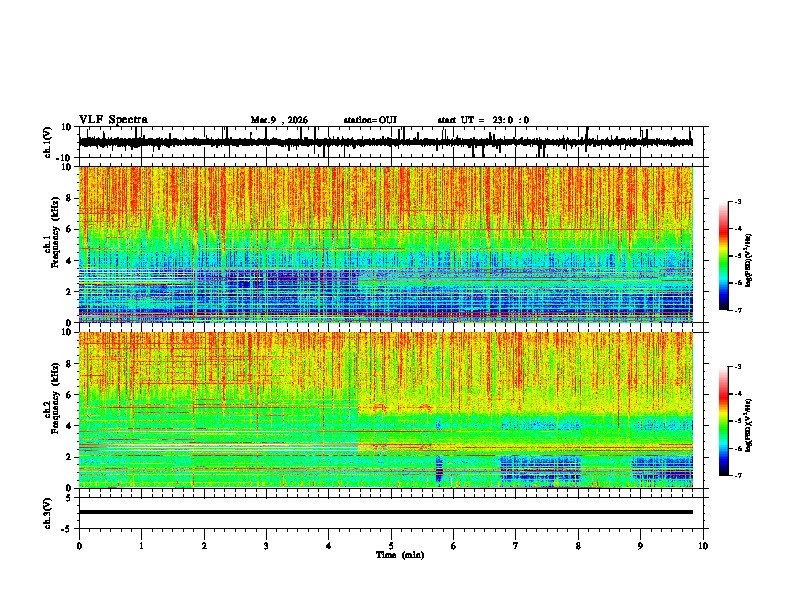Viewport: 792px width, 612px height.
Task: Click the '-7' value on ch.1 colorbar
Action: coord(737,310)
